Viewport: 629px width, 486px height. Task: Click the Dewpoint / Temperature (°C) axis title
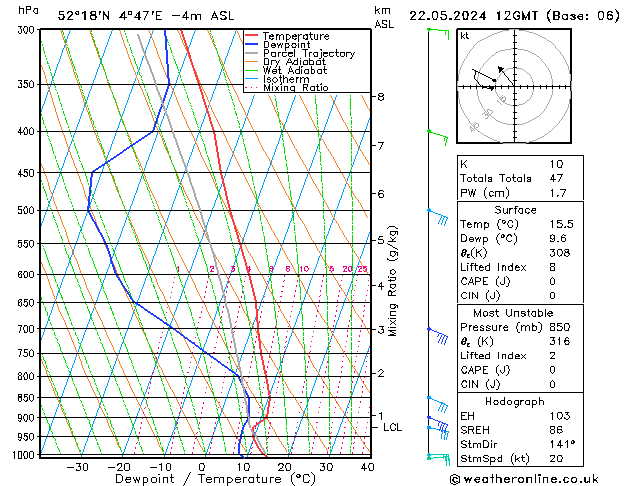(215, 479)
